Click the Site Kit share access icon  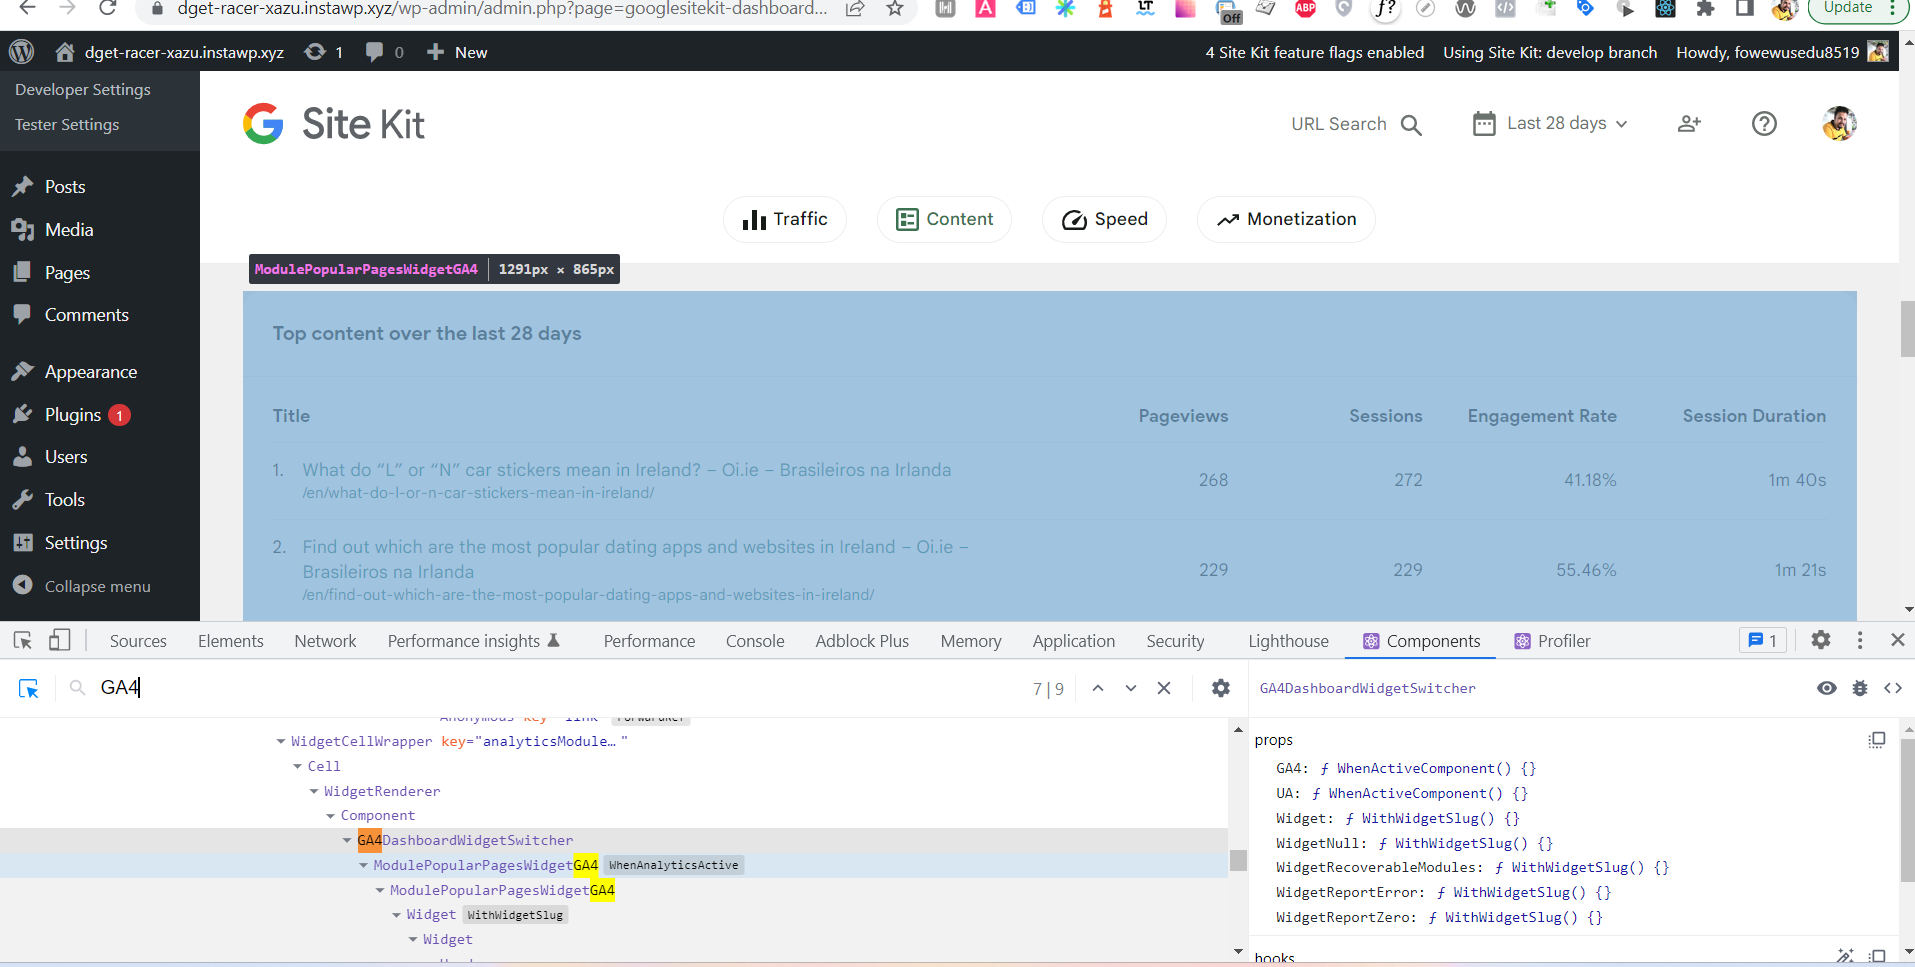coord(1690,123)
